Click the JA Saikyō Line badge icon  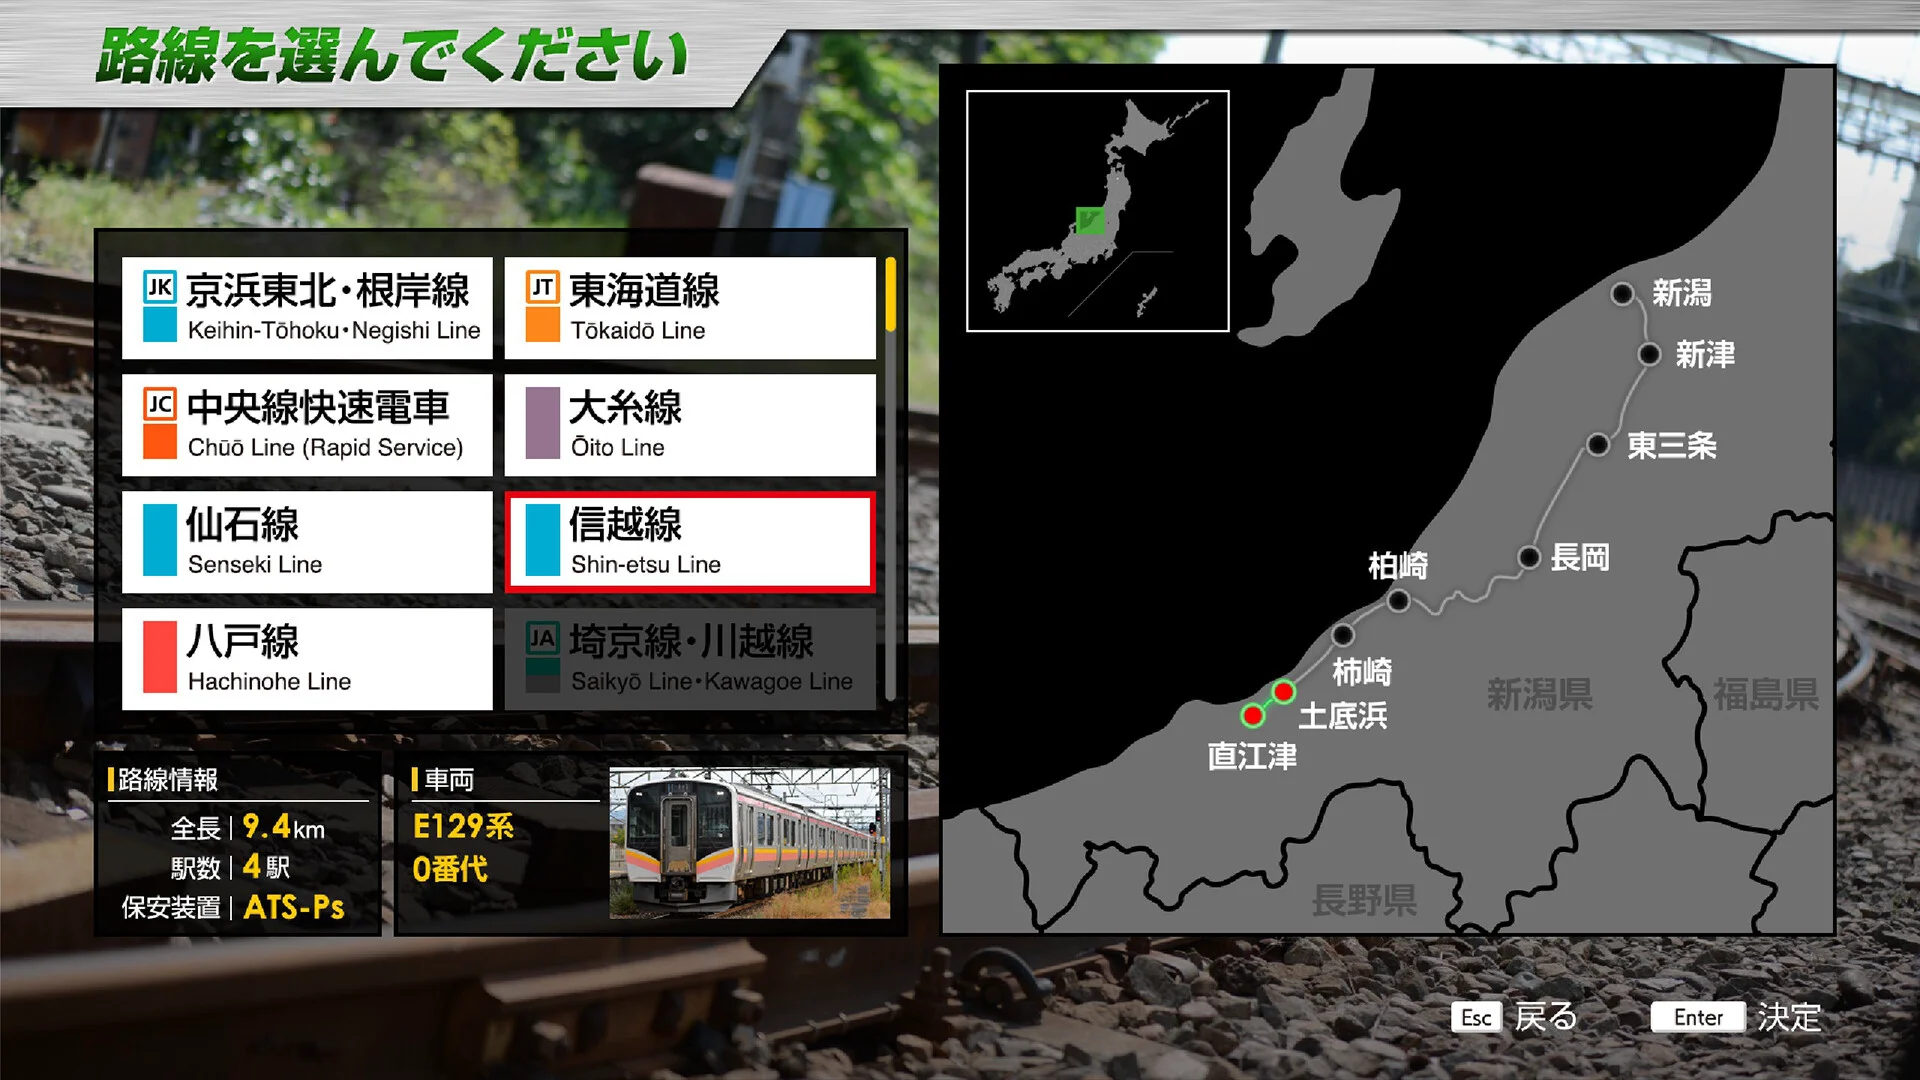541,640
